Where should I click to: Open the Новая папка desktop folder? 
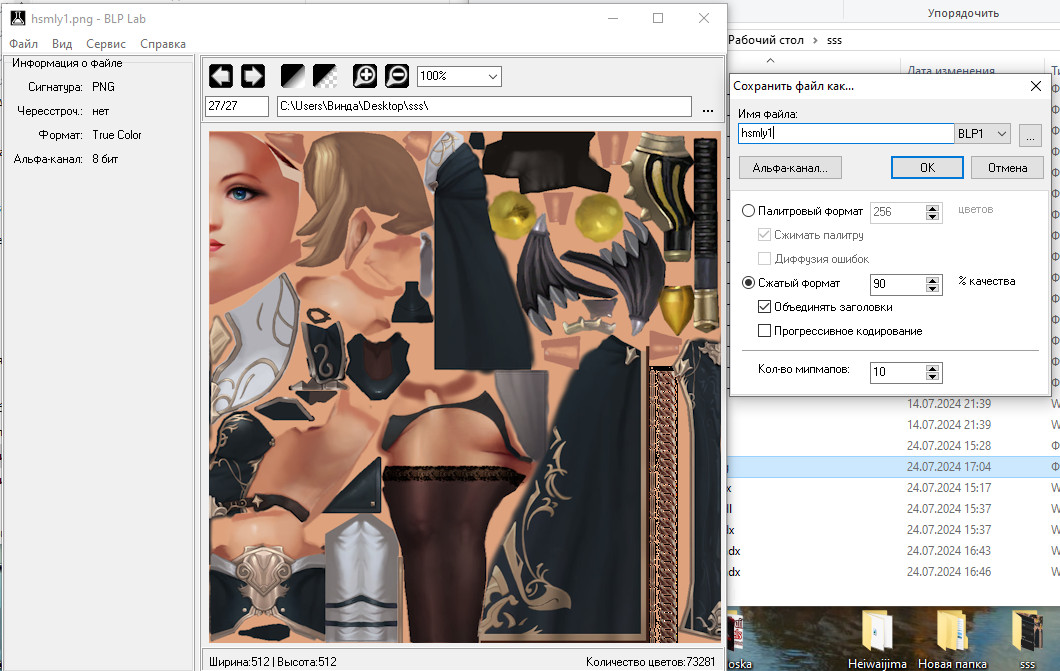[x=952, y=639]
